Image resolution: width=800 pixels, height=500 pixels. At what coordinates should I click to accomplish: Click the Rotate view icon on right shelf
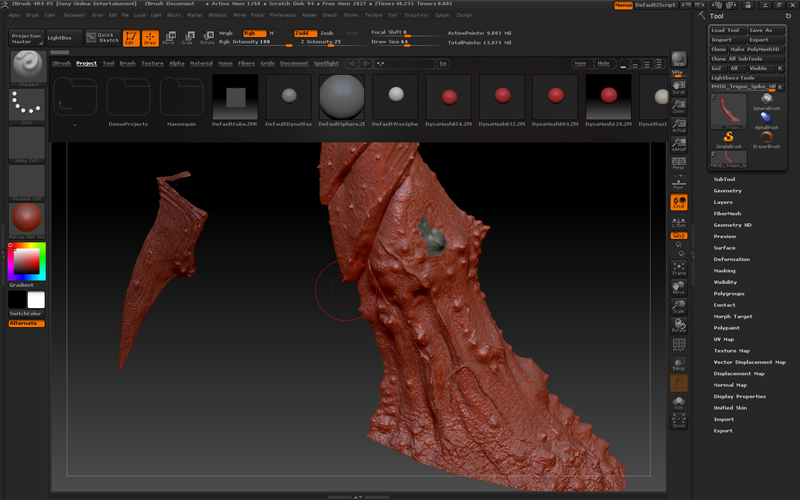(679, 325)
